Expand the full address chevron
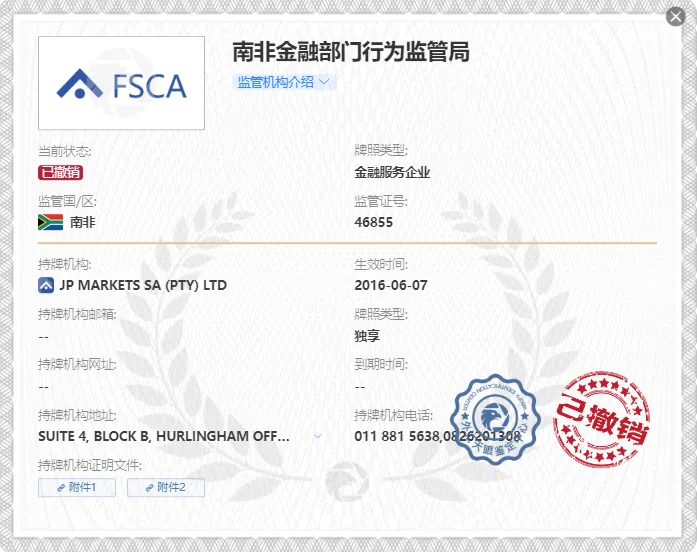Screen dimensions: 697x552 (318, 436)
